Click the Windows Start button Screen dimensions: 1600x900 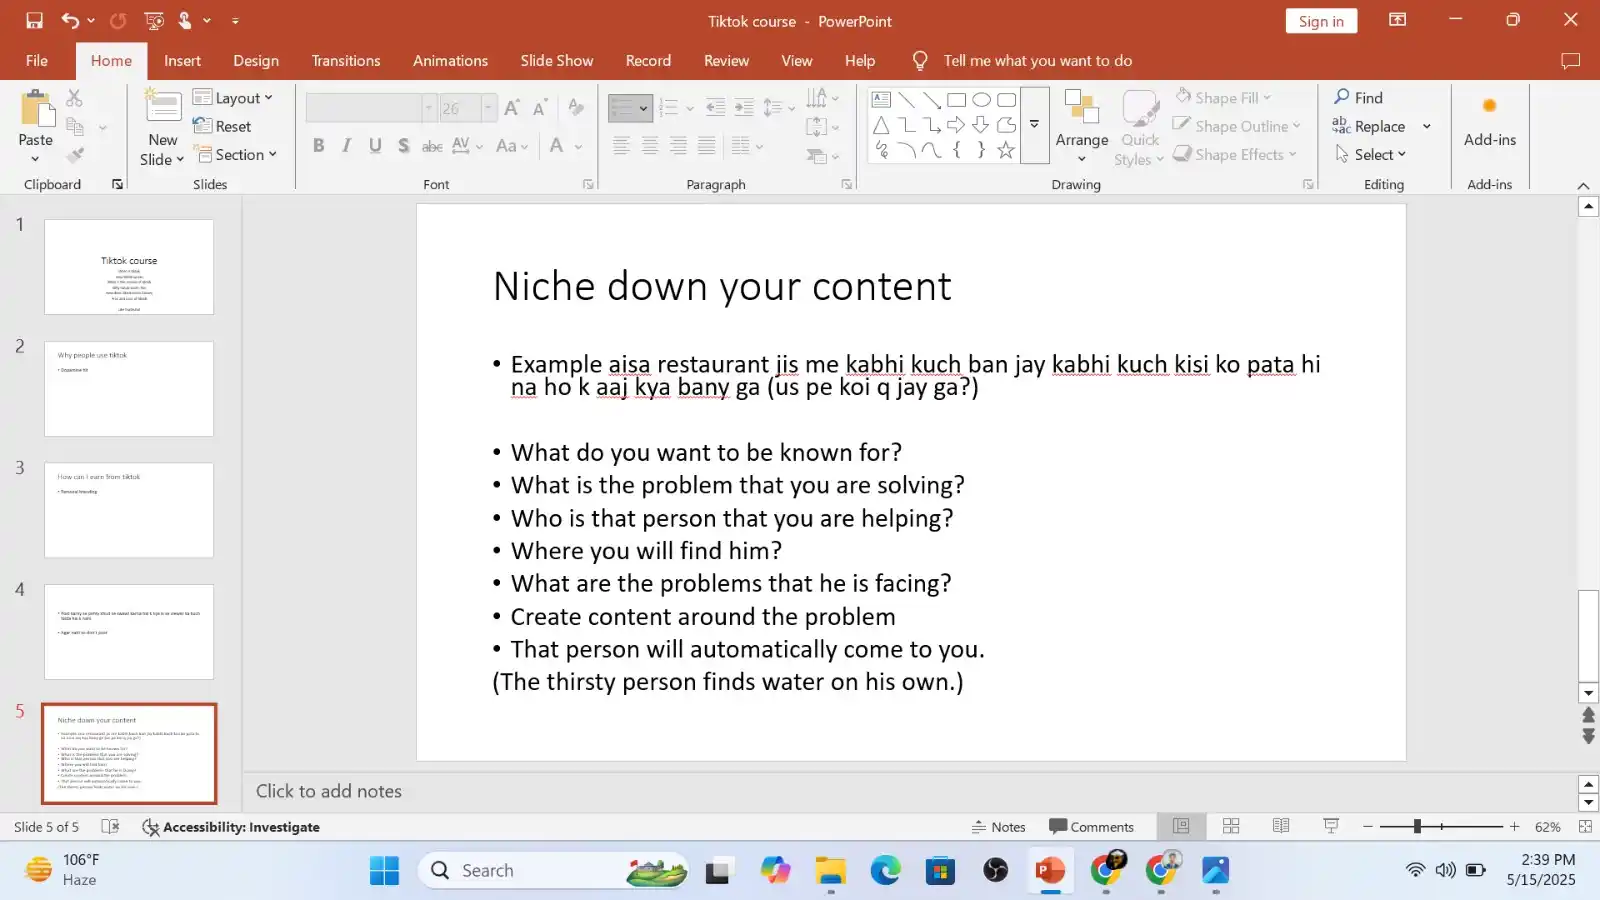384,871
